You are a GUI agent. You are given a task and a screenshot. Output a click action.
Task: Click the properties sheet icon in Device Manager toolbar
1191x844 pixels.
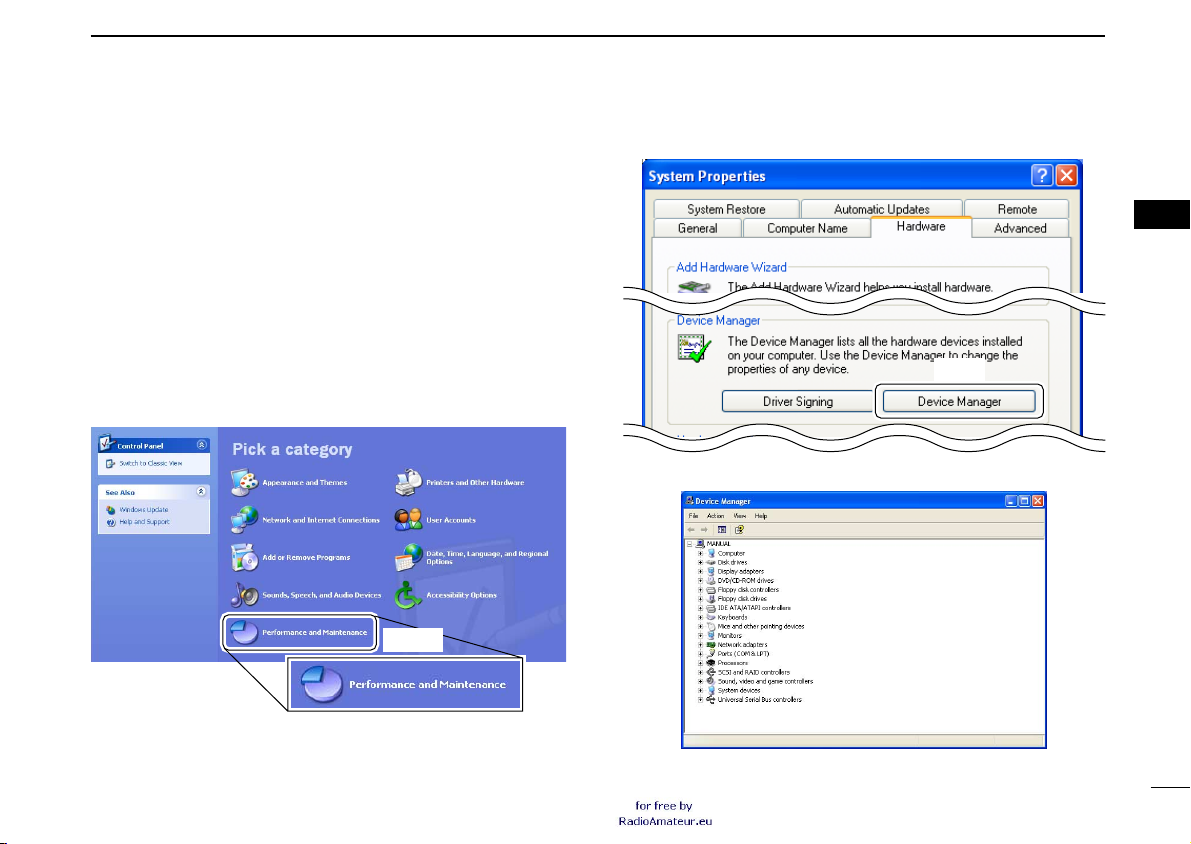coord(722,529)
